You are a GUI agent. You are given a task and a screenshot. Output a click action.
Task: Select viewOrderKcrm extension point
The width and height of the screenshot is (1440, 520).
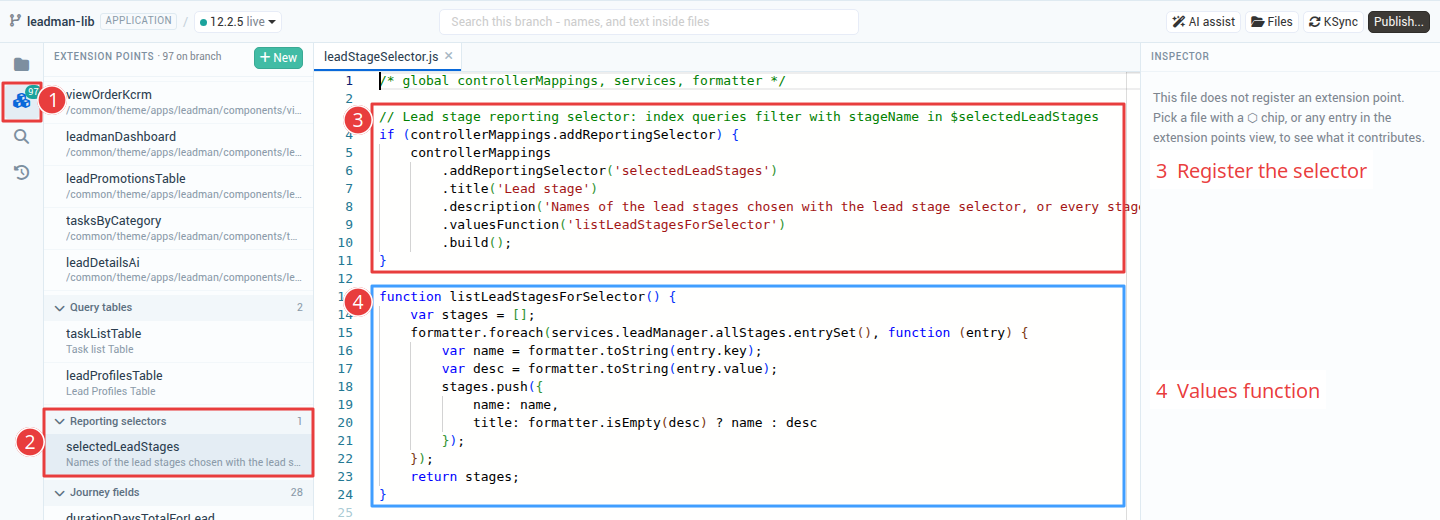[x=178, y=101]
